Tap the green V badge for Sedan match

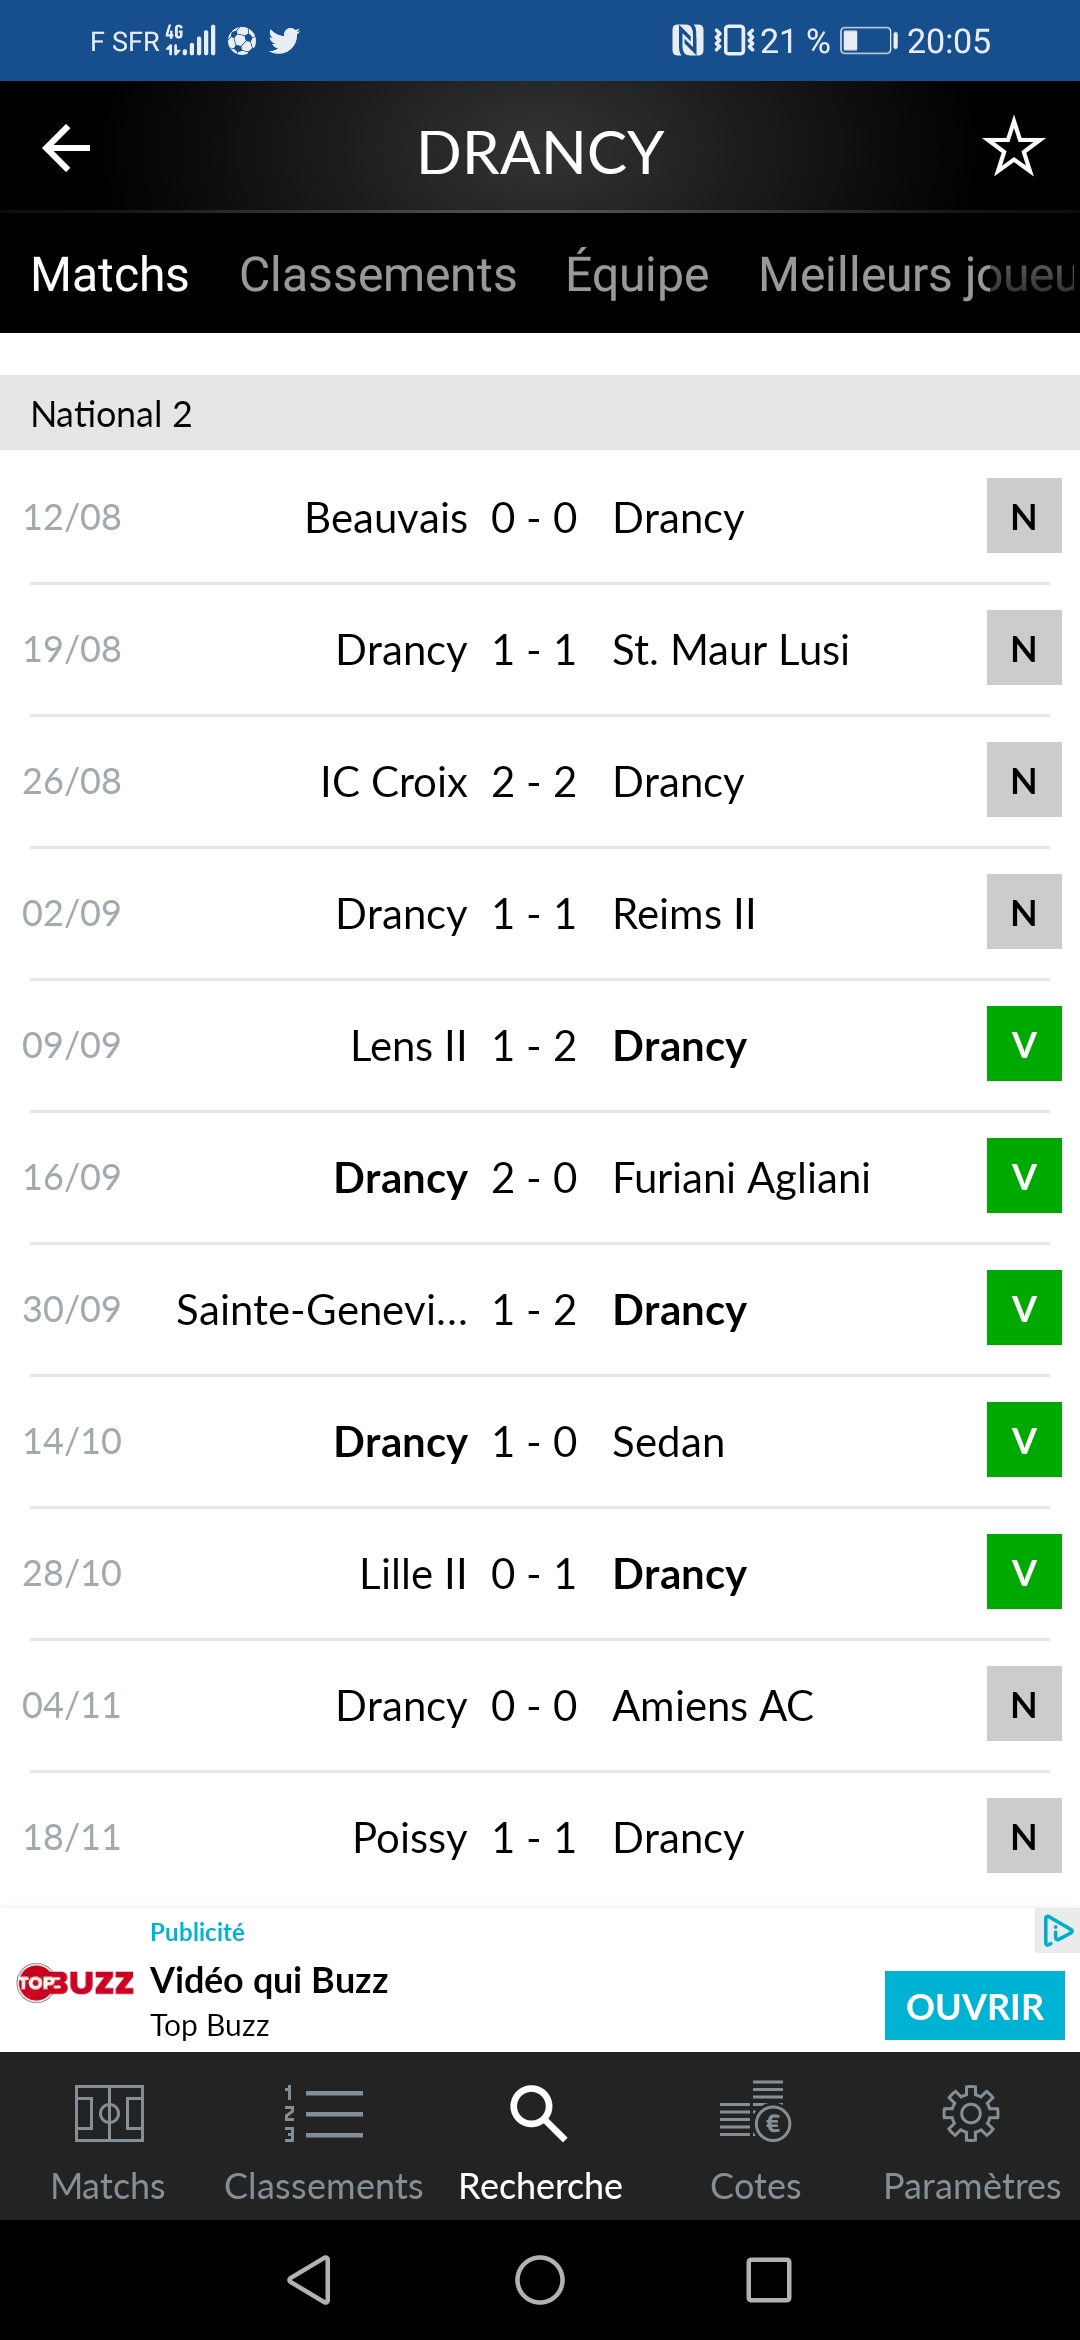point(1024,1440)
